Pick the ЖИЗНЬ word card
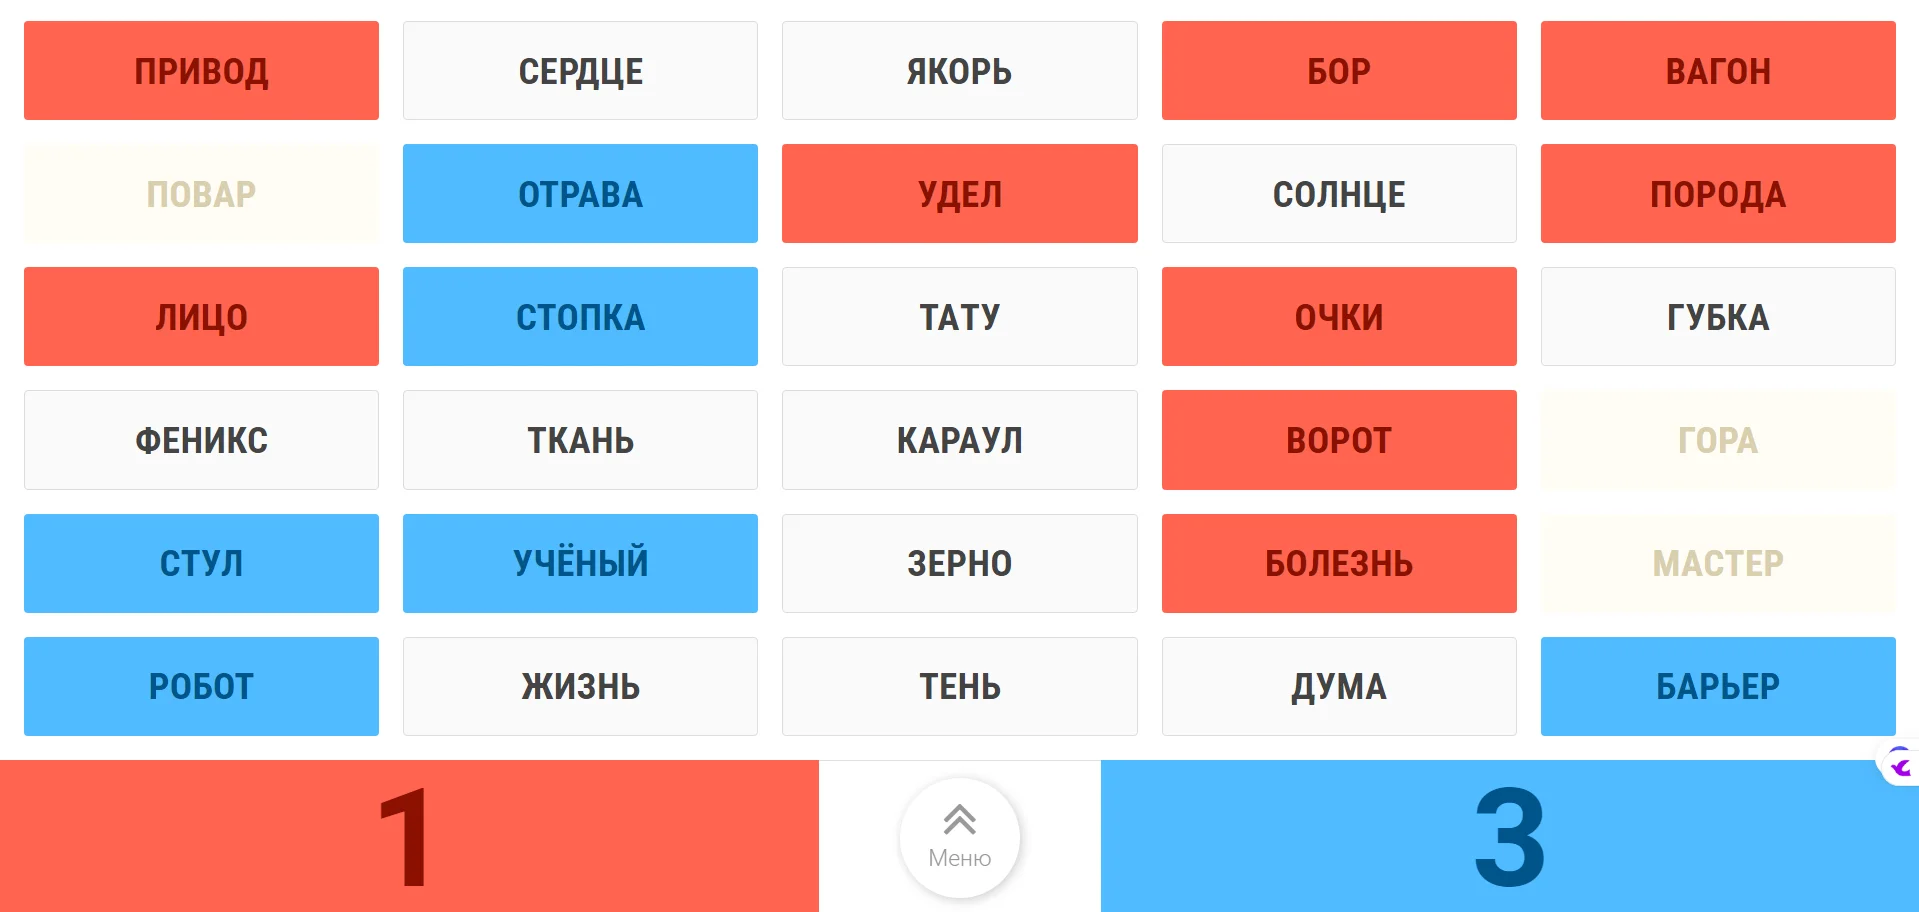The image size is (1919, 912). coord(580,686)
